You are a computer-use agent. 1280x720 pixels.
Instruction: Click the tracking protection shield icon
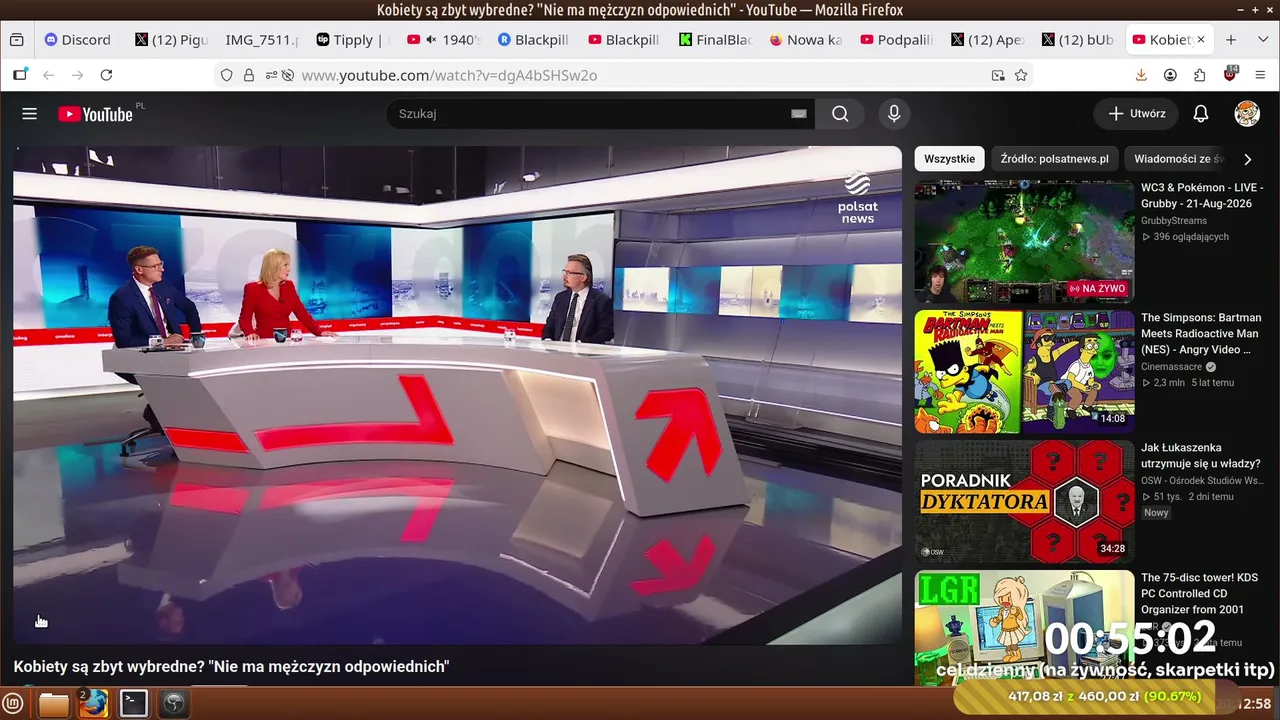point(227,75)
